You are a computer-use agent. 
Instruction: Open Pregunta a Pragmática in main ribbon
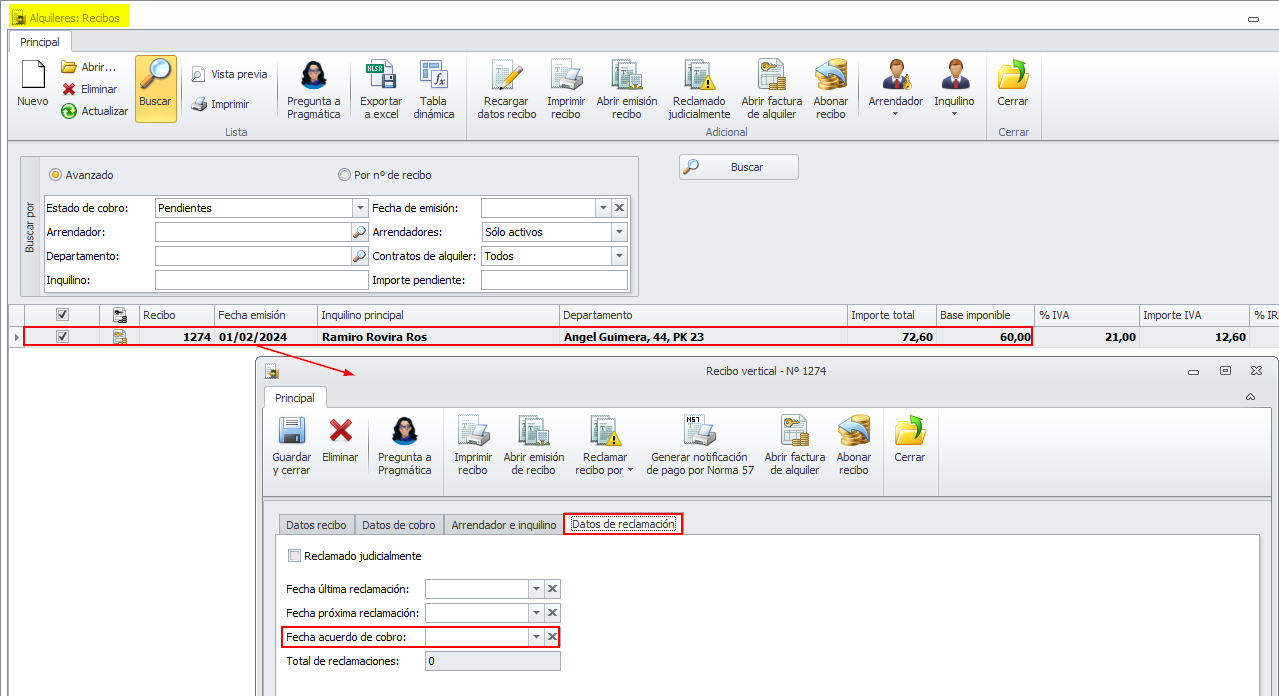[314, 89]
